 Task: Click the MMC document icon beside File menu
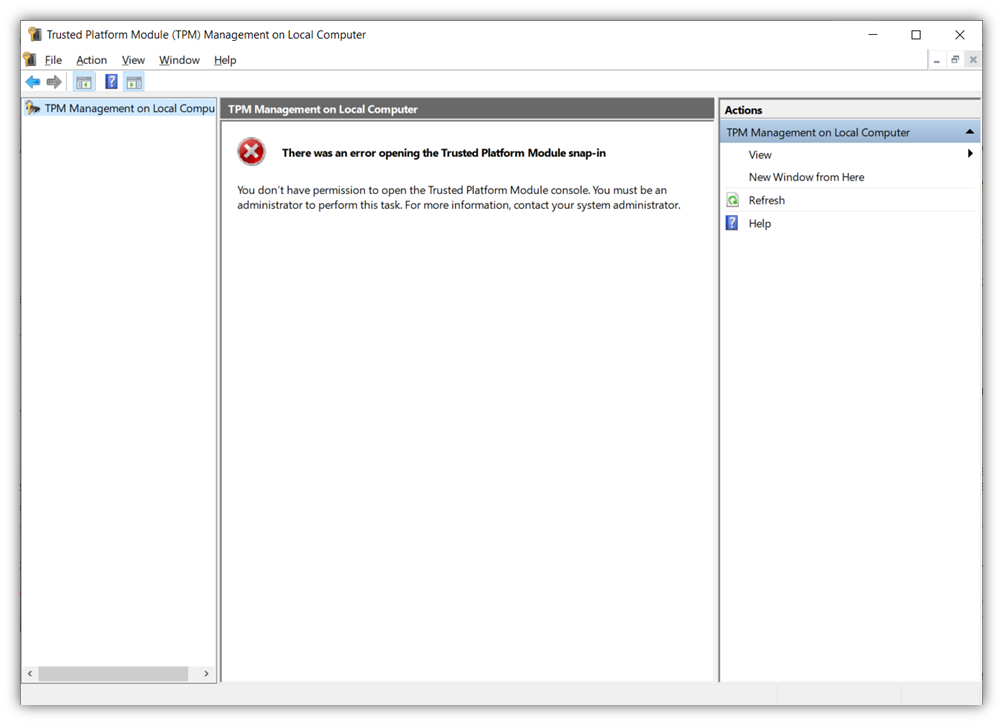(30, 60)
